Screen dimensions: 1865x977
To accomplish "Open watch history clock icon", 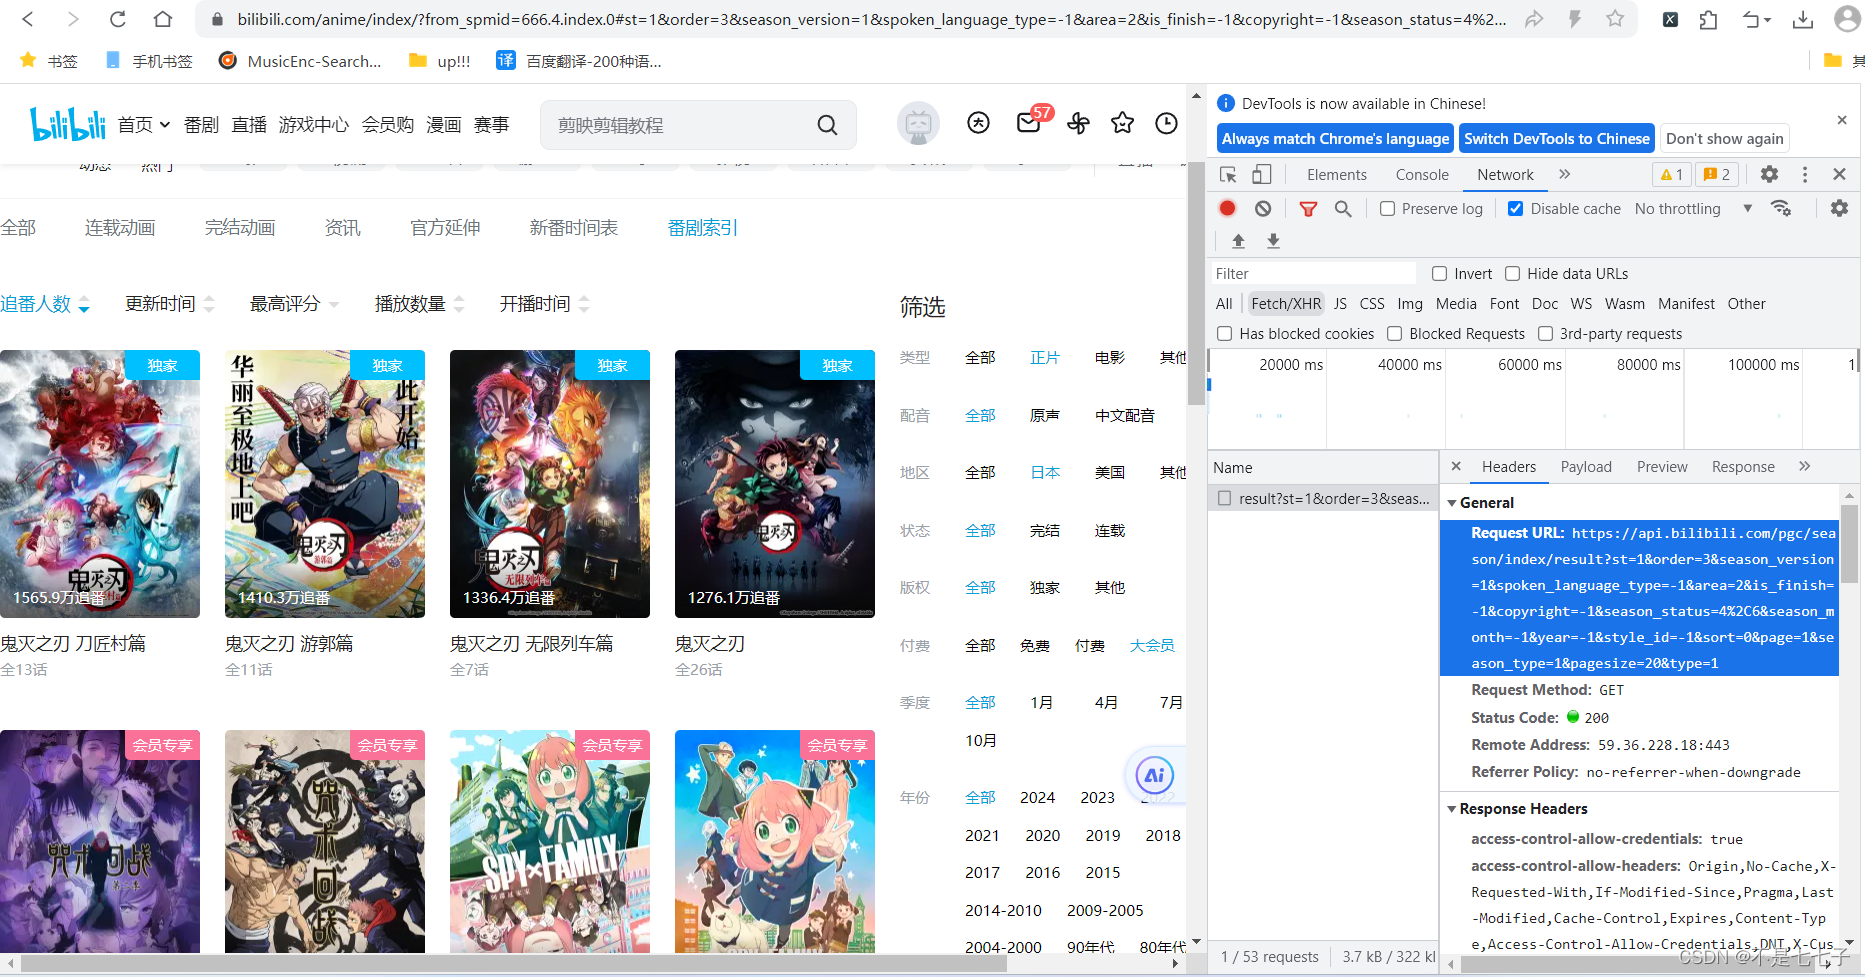I will pos(1166,123).
